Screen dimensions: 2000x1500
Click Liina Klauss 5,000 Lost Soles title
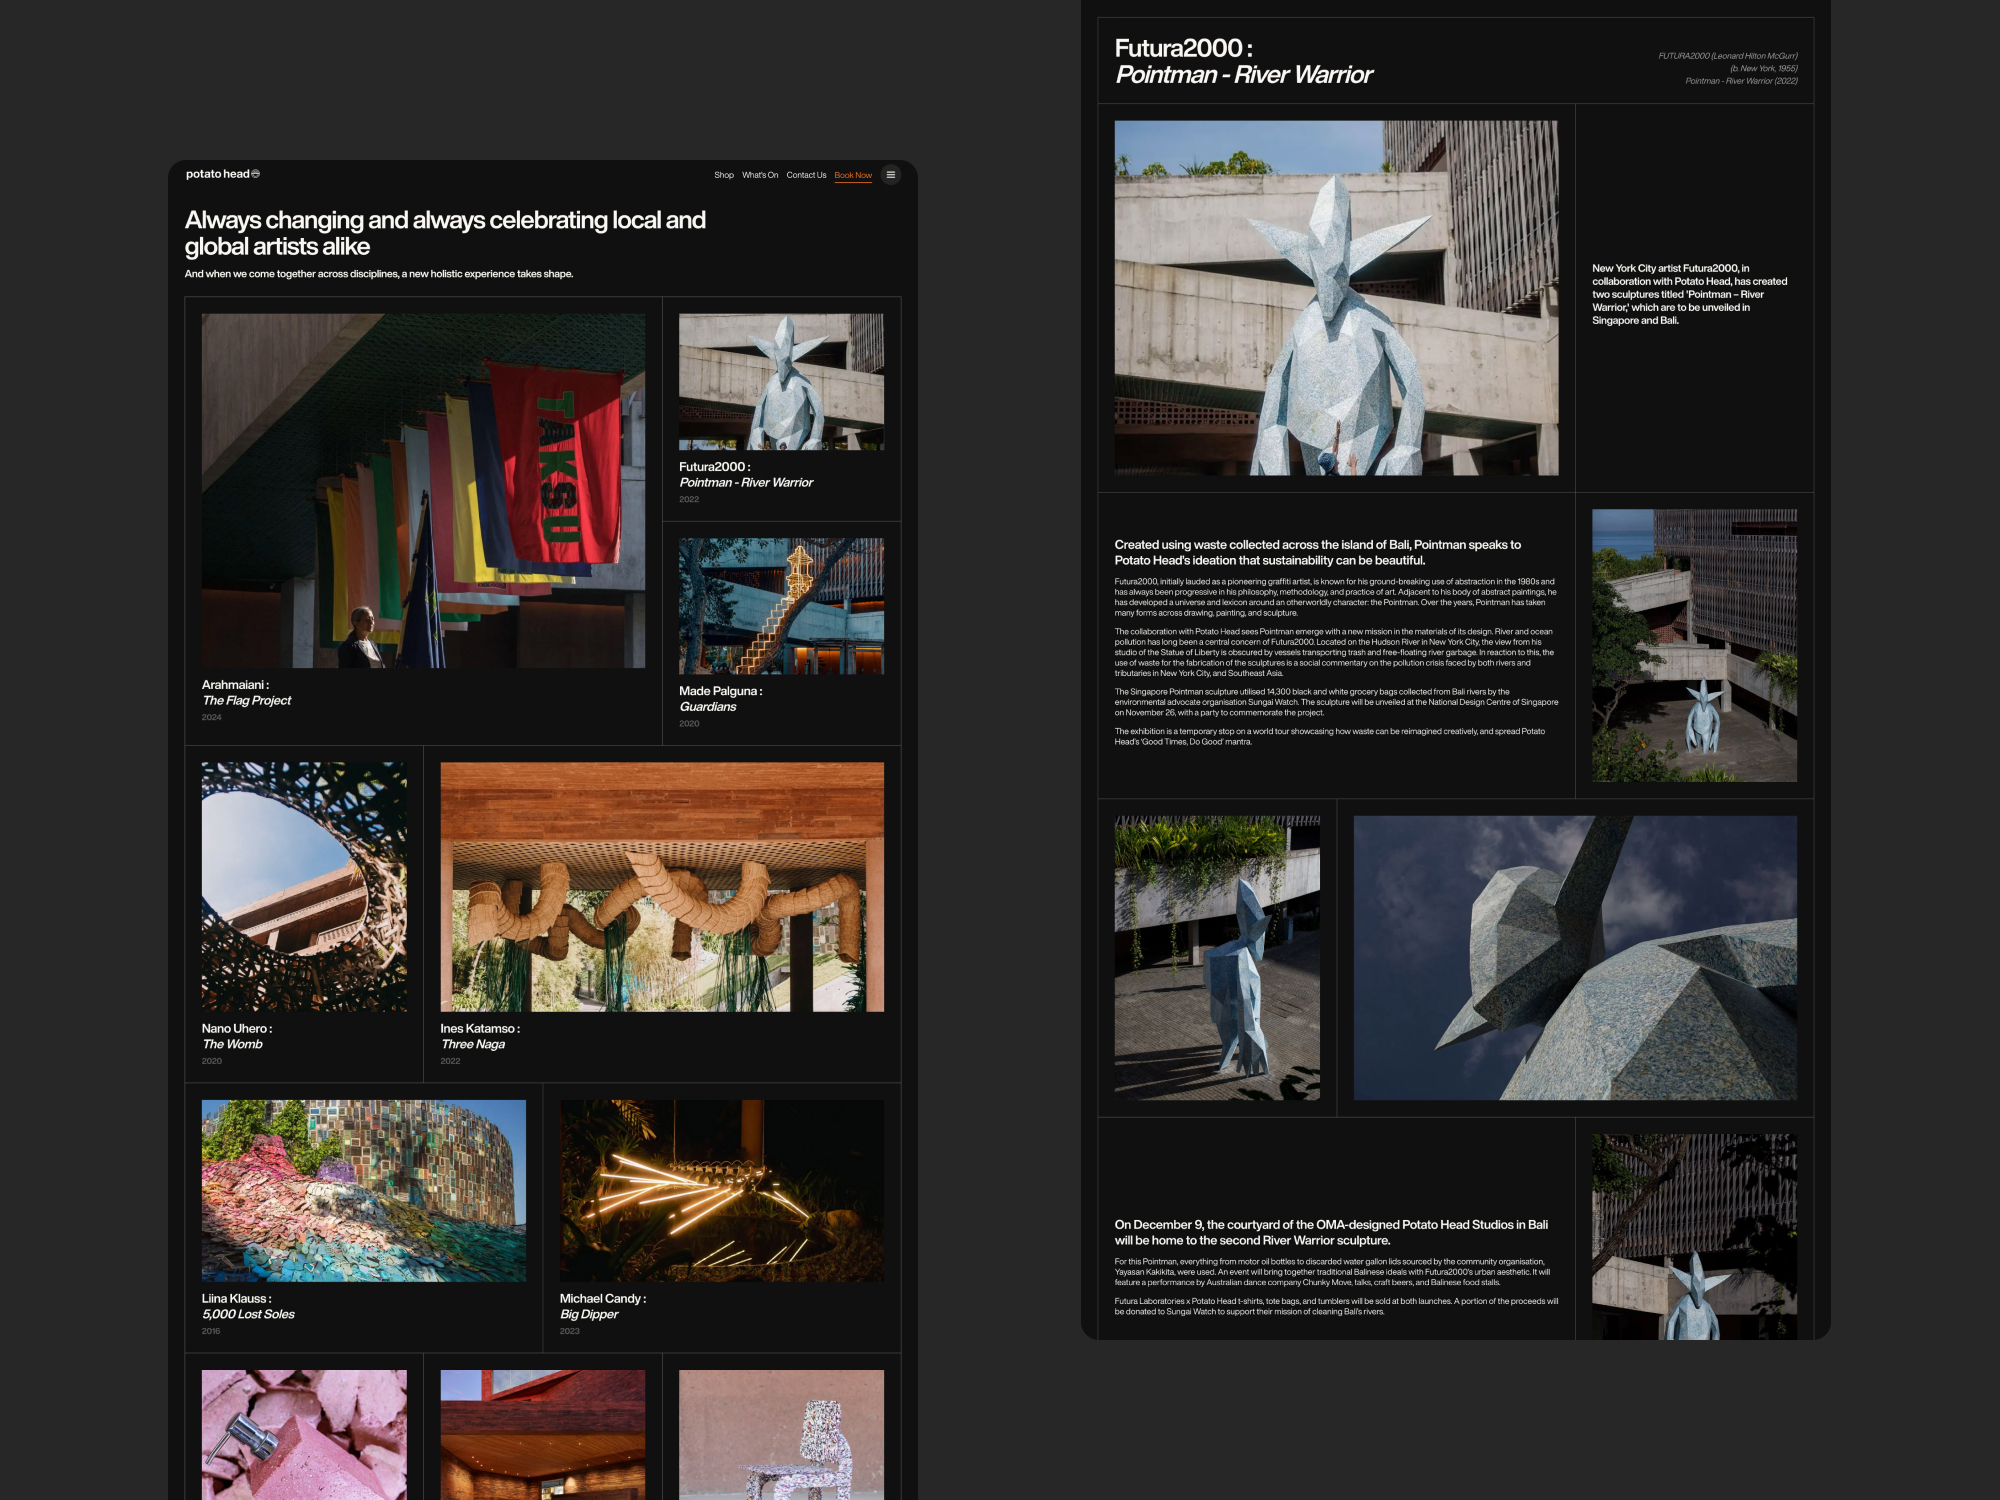[x=248, y=1306]
